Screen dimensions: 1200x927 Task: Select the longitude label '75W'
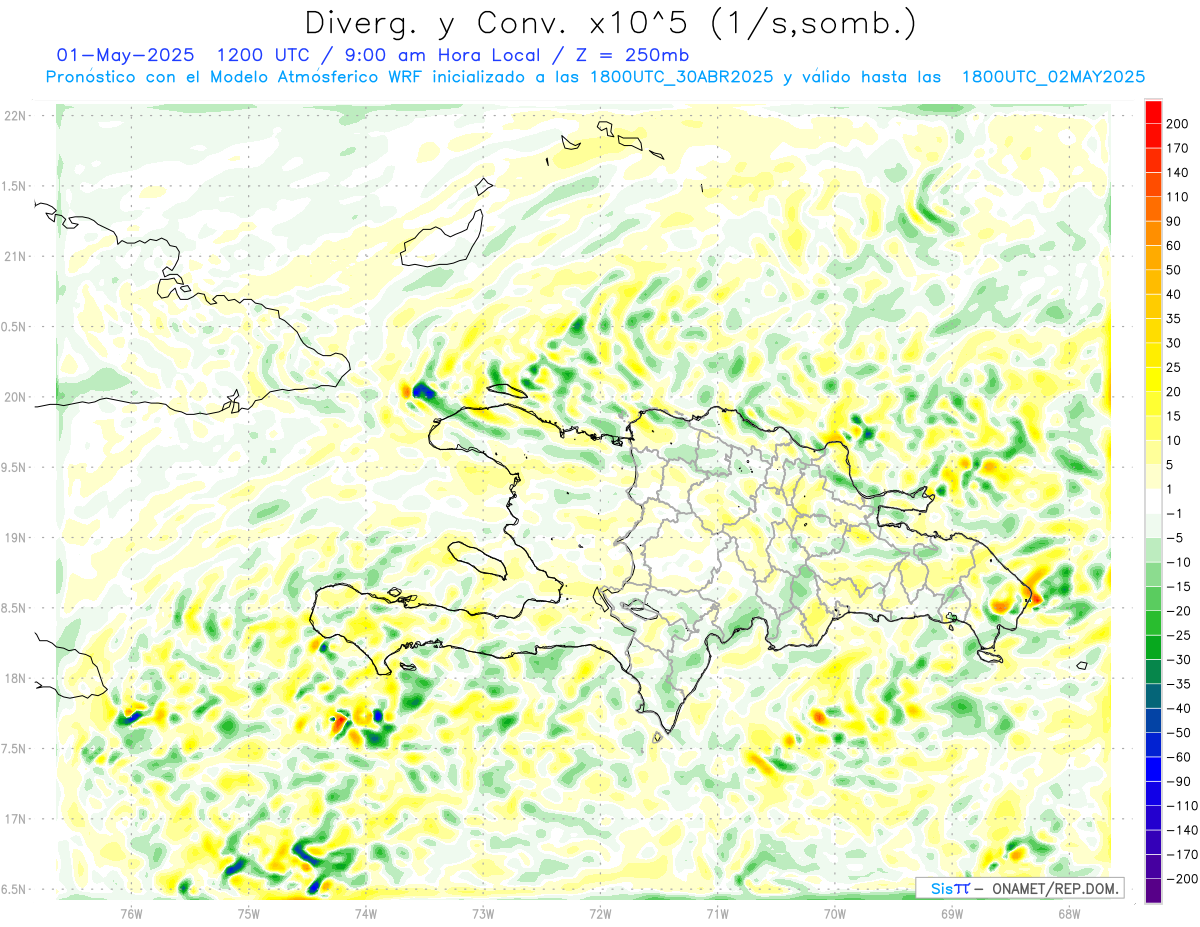pos(248,914)
